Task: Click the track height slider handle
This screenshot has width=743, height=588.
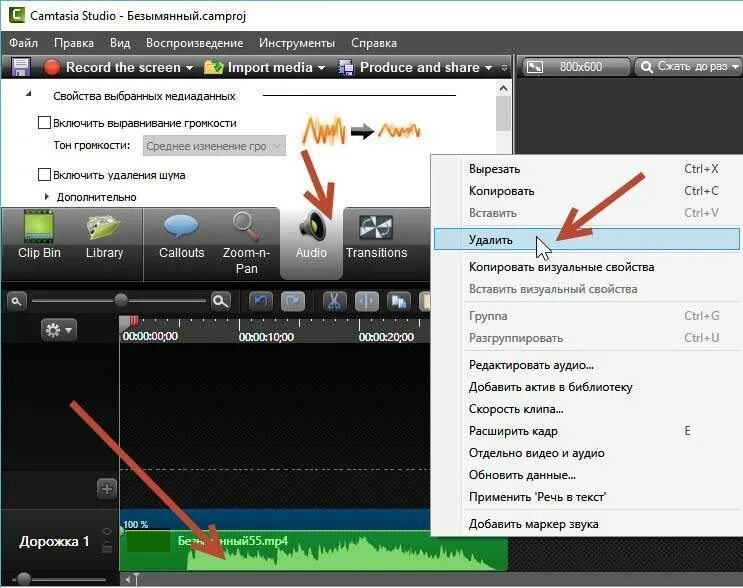Action: pyautogui.click(x=23, y=579)
